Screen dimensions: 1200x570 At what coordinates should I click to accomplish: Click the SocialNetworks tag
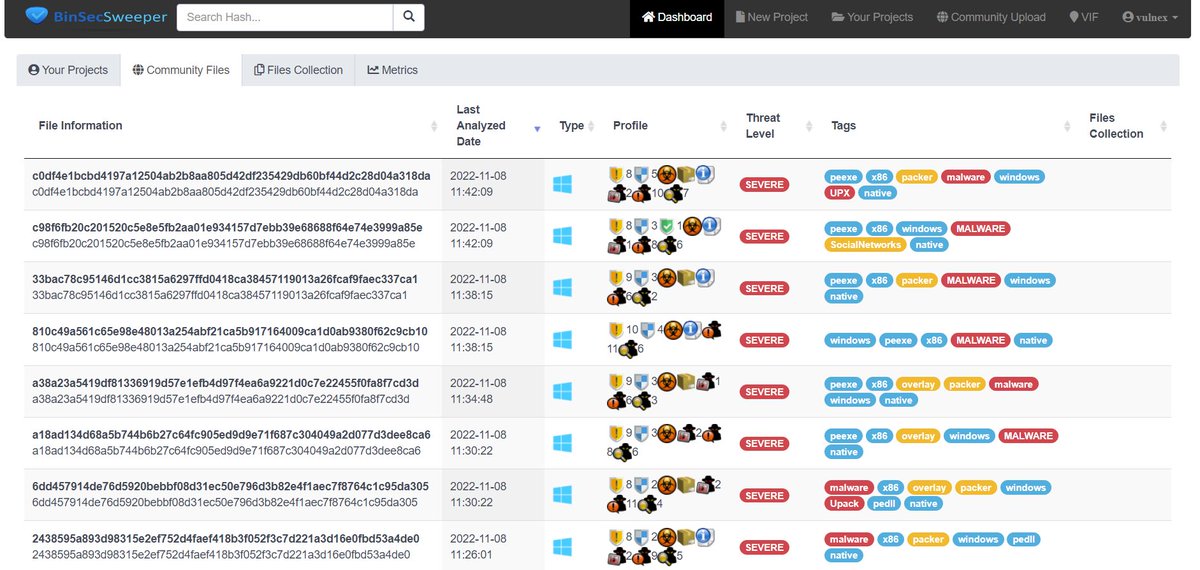point(865,245)
